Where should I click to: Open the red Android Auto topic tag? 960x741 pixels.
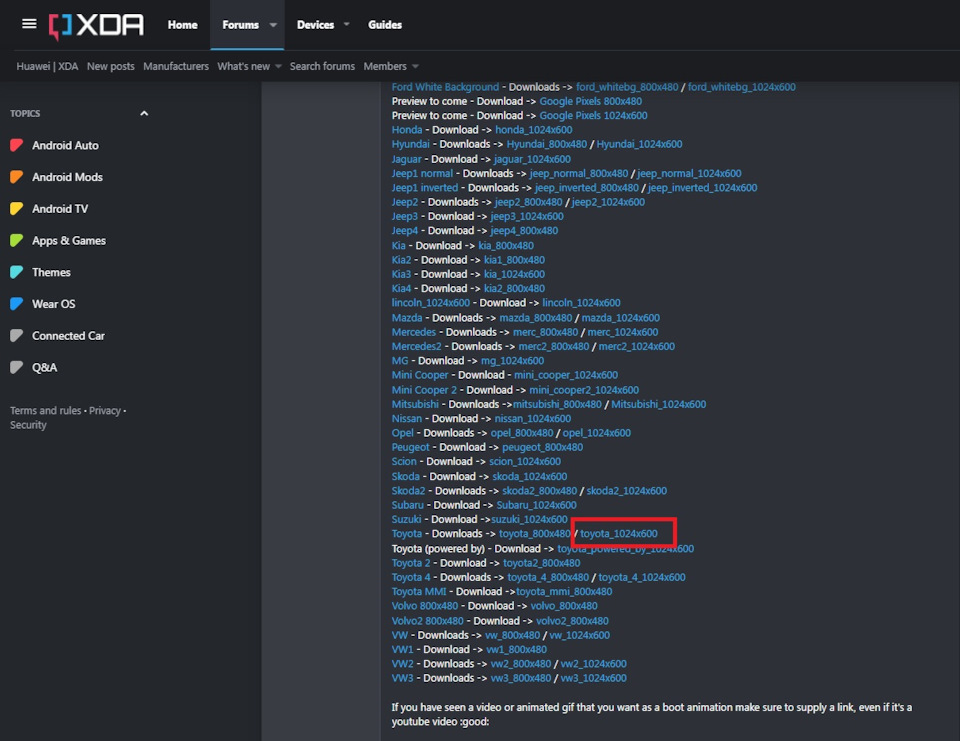[17, 145]
